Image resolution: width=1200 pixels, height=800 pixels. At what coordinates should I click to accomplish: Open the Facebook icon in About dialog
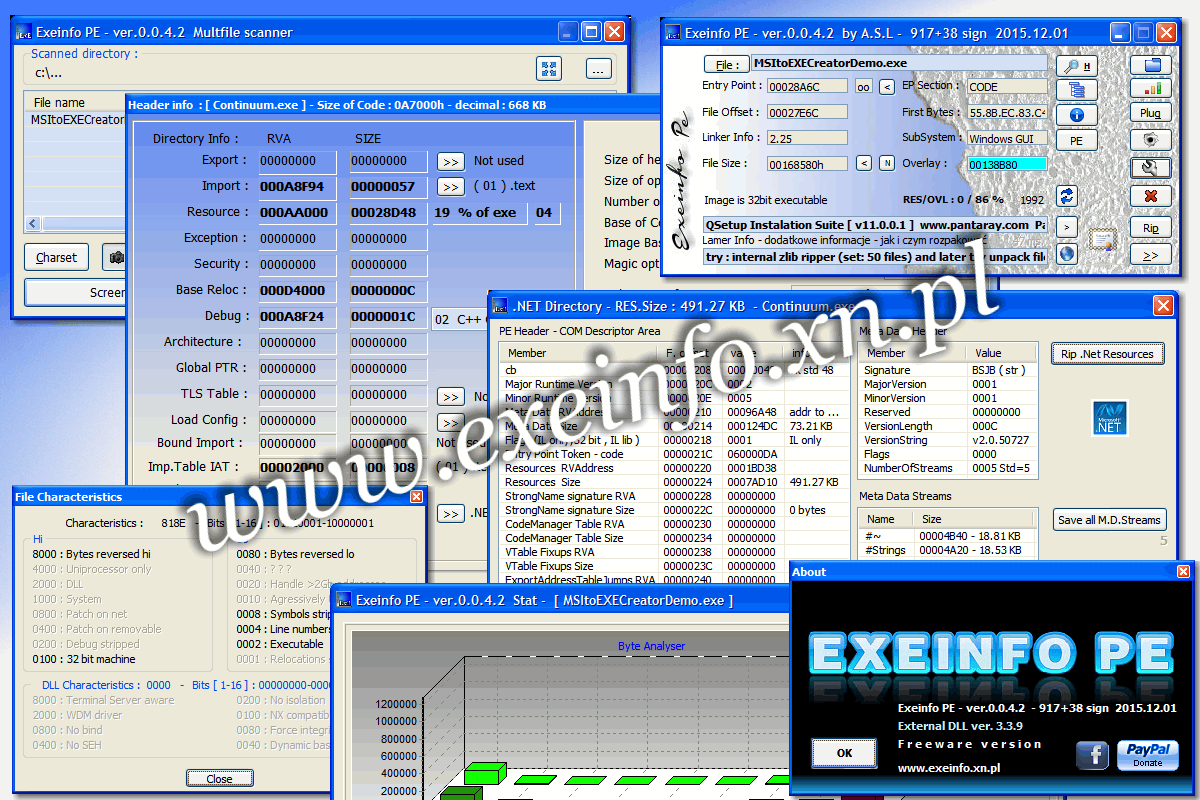[1091, 755]
